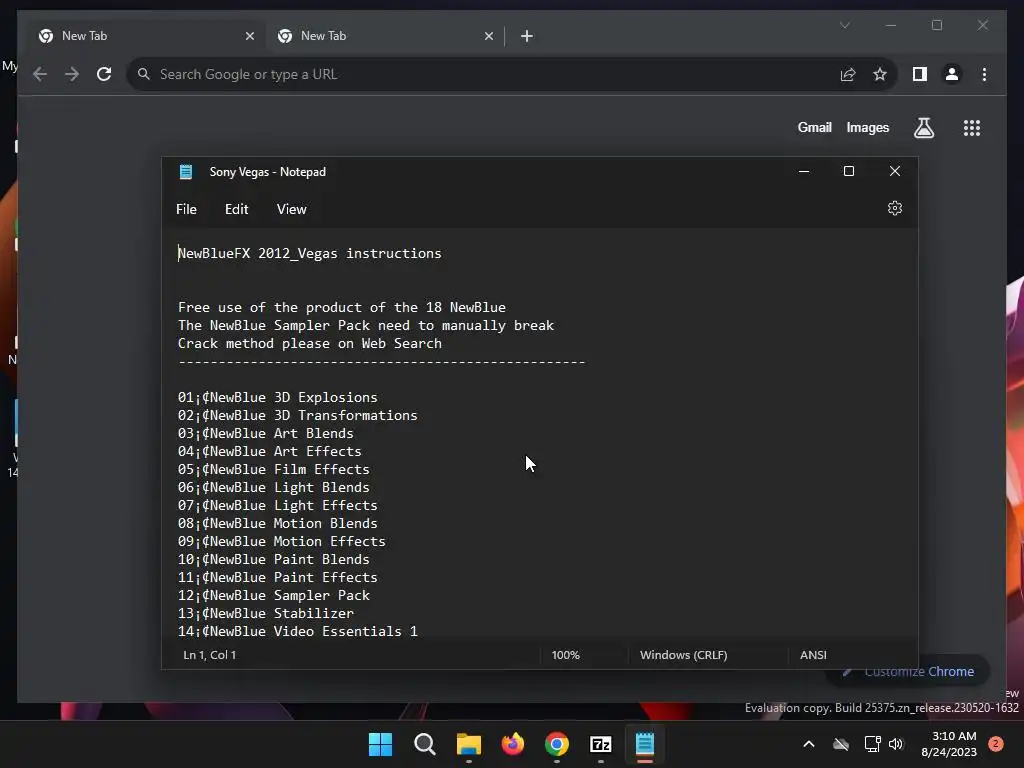
Task: Switch to the second Chrome New Tab
Action: click(x=385, y=36)
